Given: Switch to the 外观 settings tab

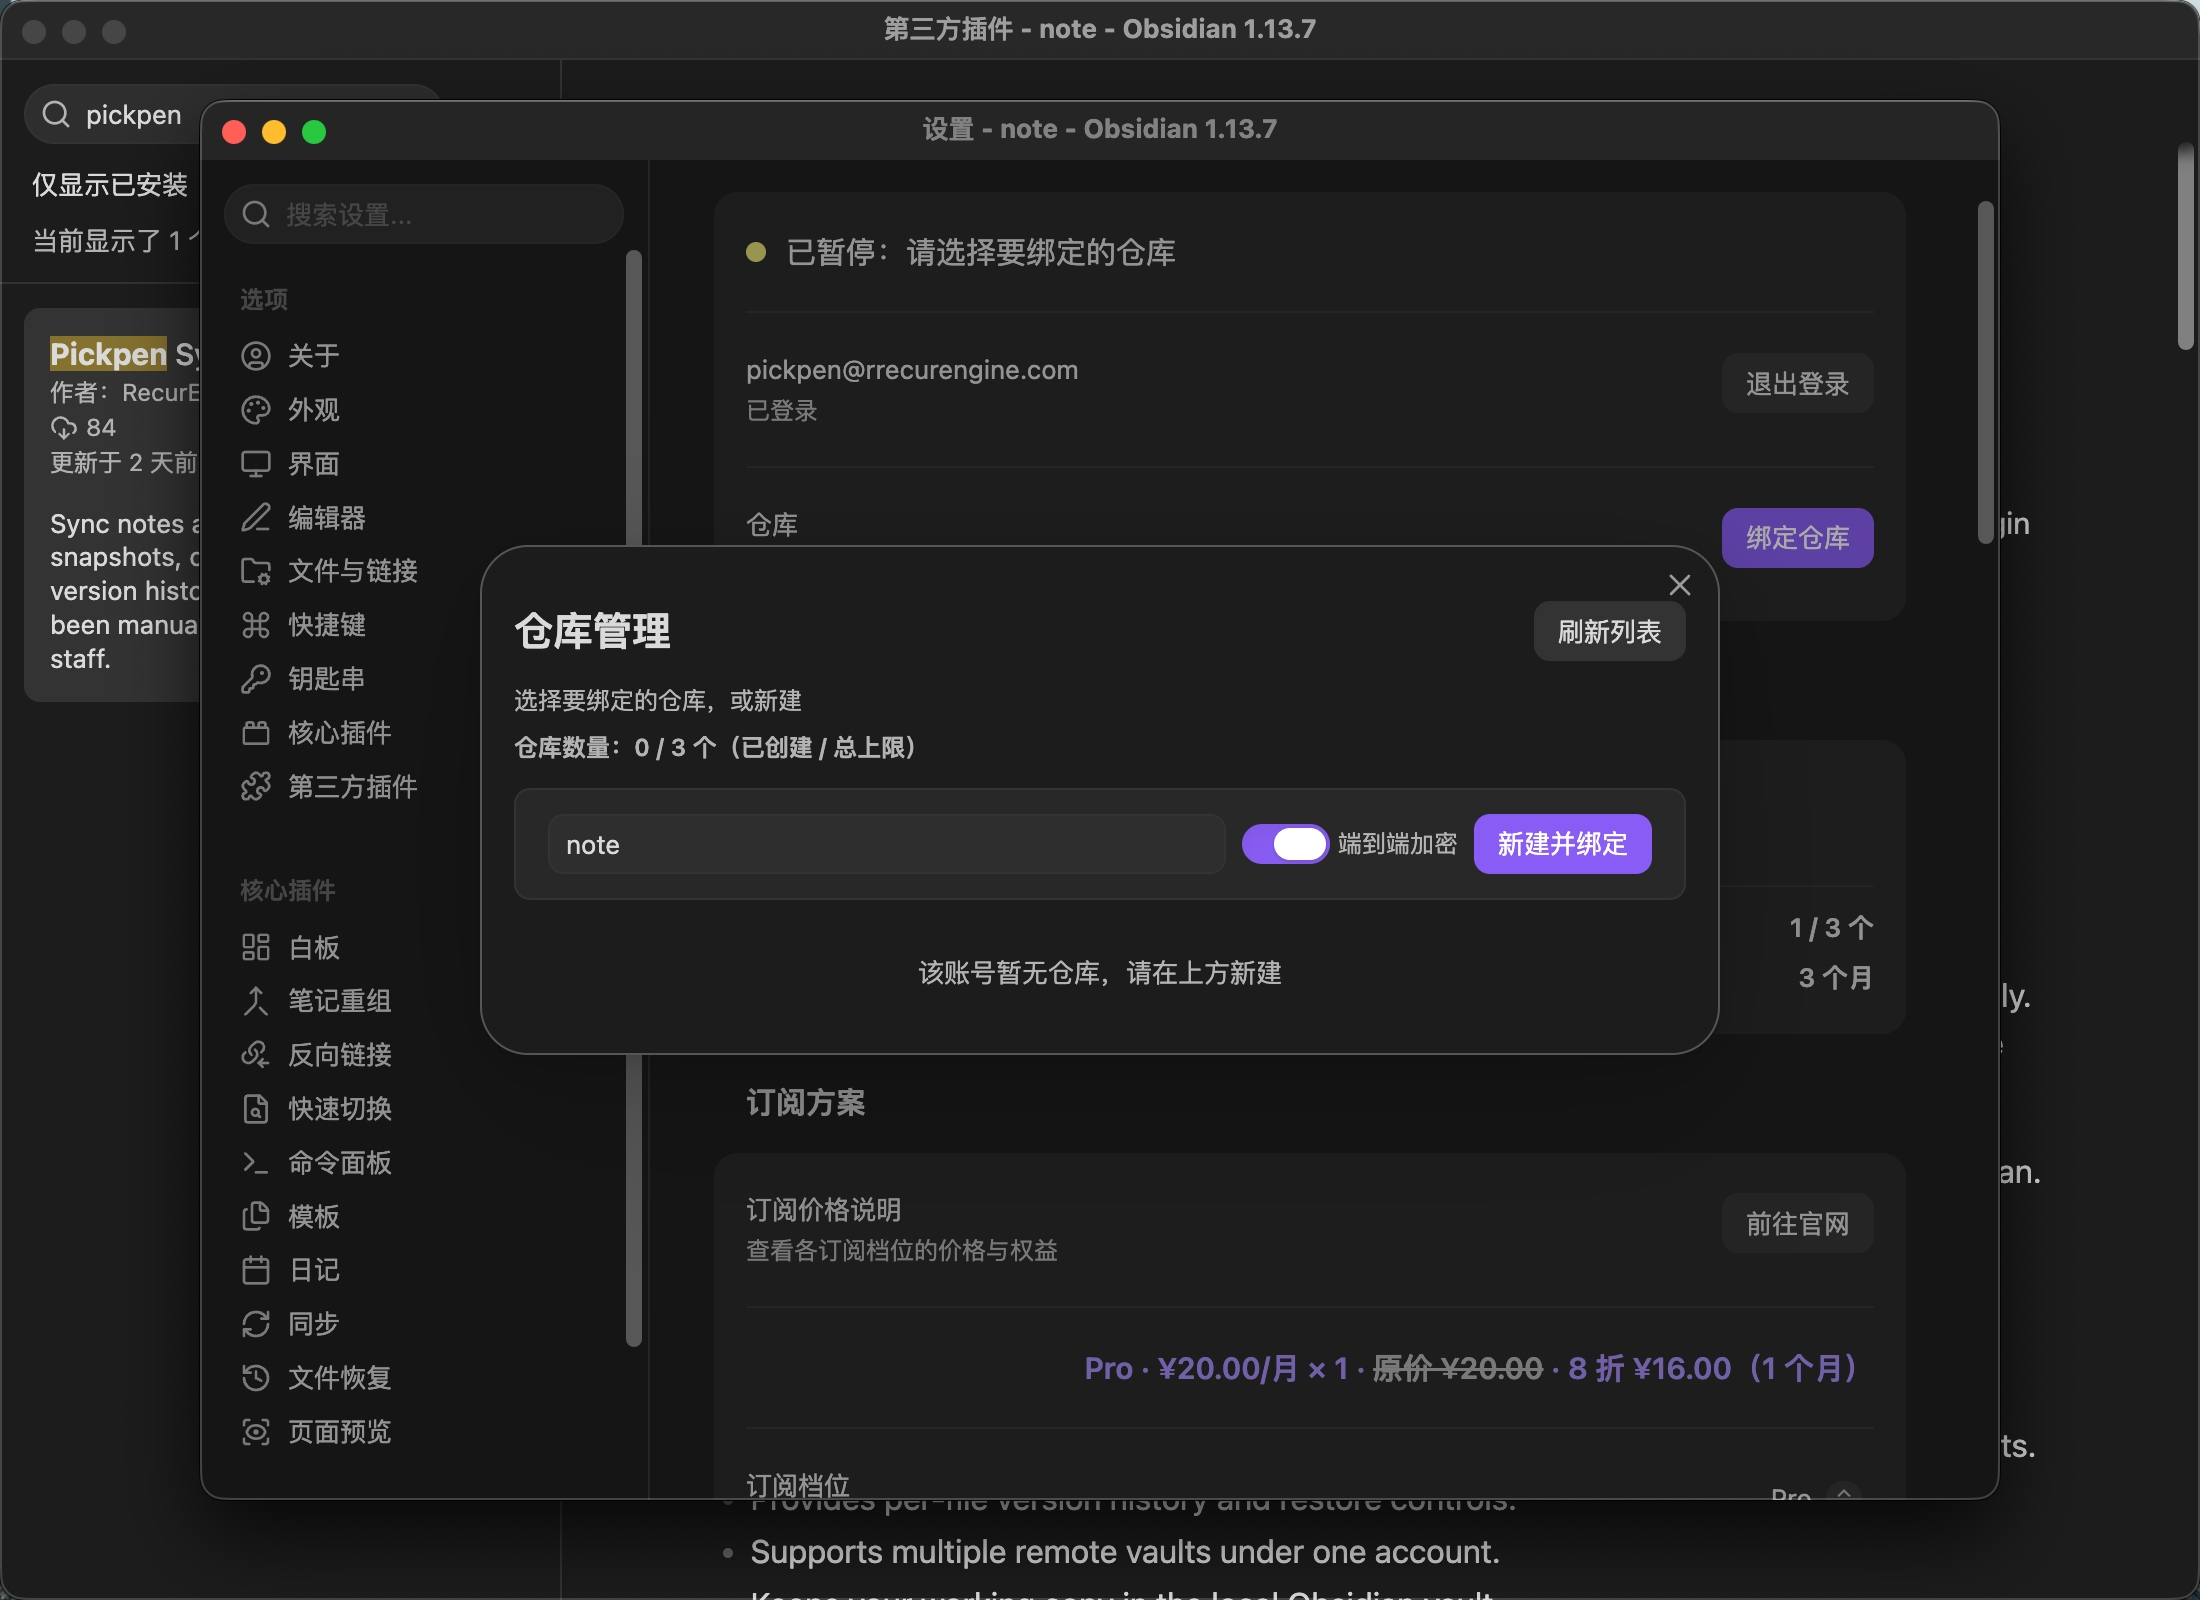Looking at the screenshot, I should click(x=424, y=410).
